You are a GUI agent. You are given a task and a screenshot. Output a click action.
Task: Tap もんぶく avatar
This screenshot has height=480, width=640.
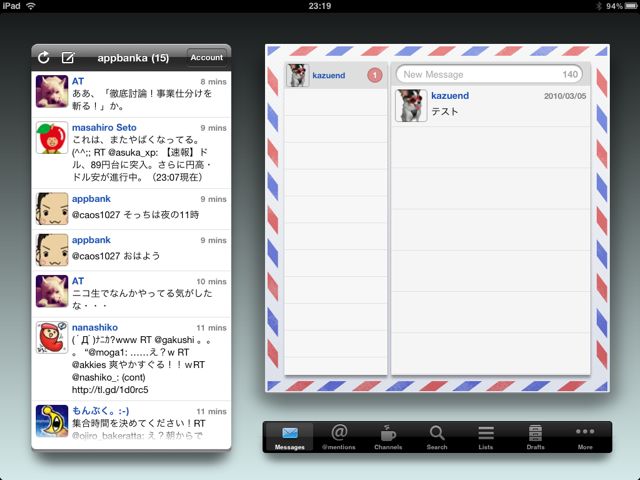tap(52, 421)
